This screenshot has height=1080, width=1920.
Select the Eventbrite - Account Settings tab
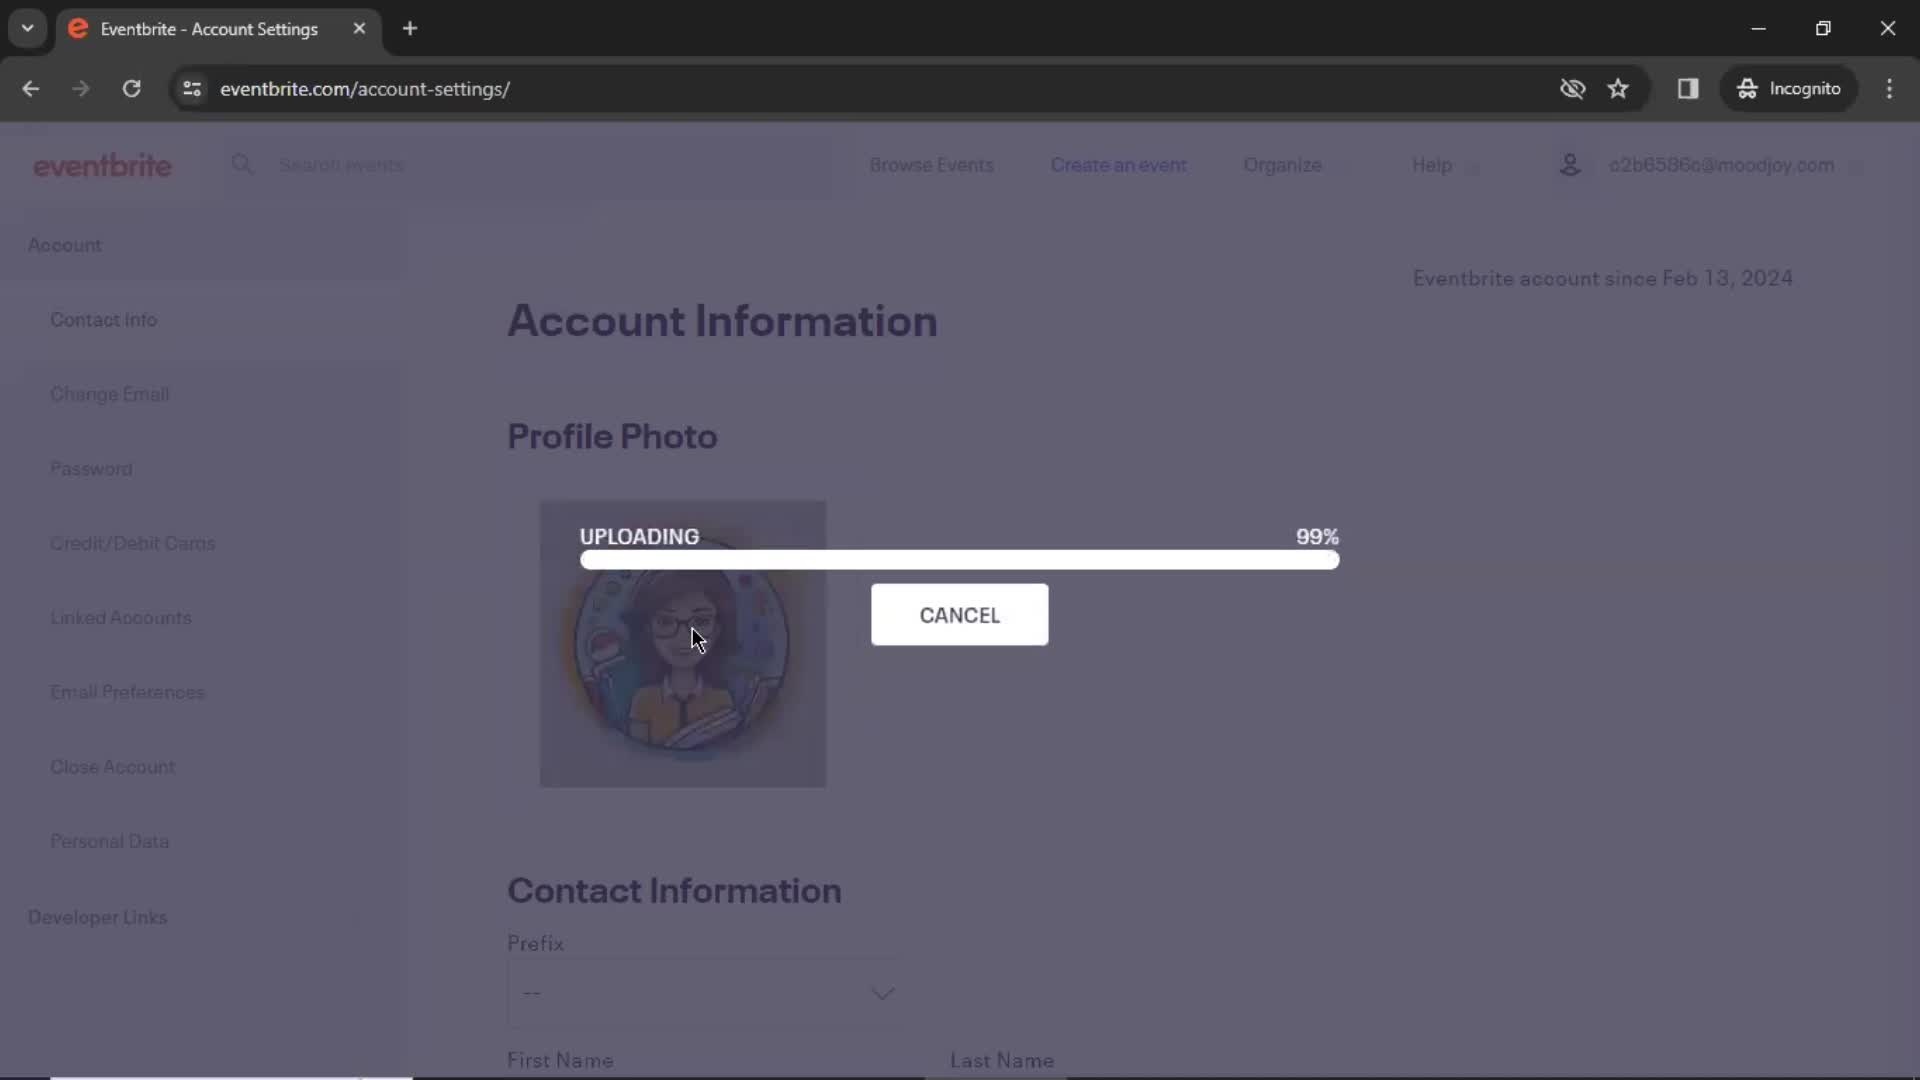pos(218,29)
